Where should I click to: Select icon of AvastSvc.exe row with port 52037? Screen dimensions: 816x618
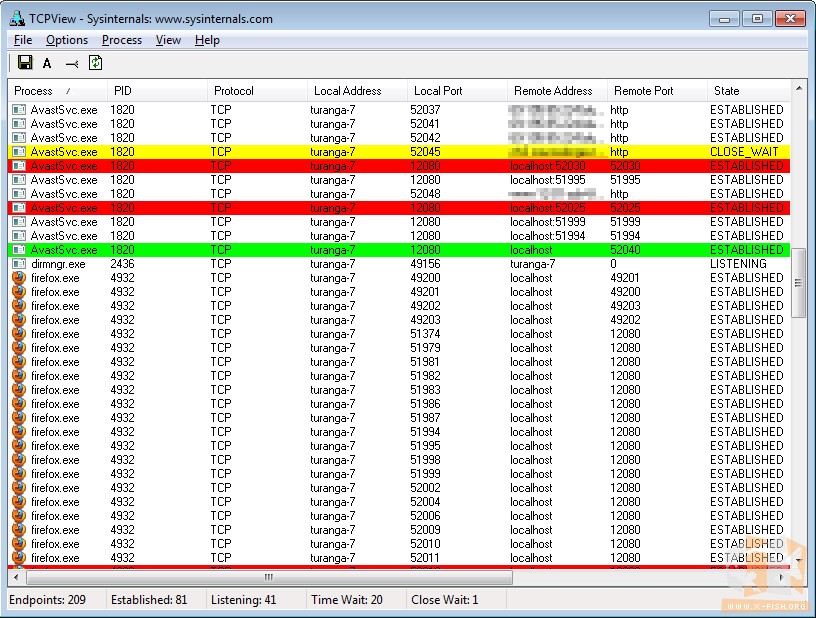(x=19, y=110)
